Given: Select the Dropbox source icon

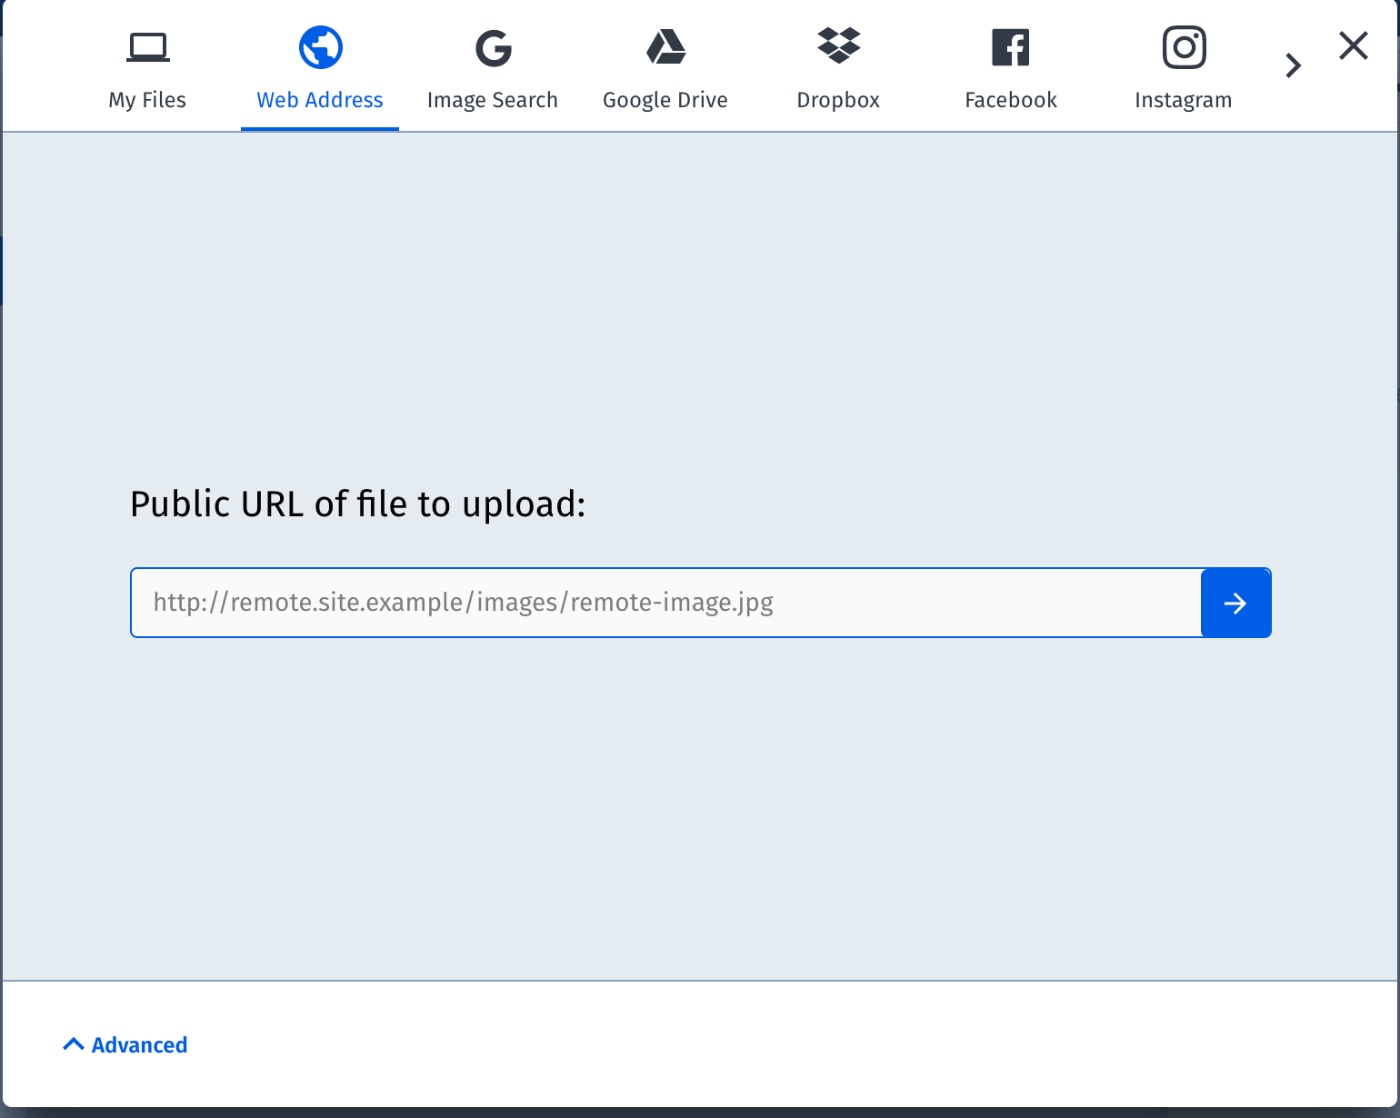Looking at the screenshot, I should click(x=839, y=46).
